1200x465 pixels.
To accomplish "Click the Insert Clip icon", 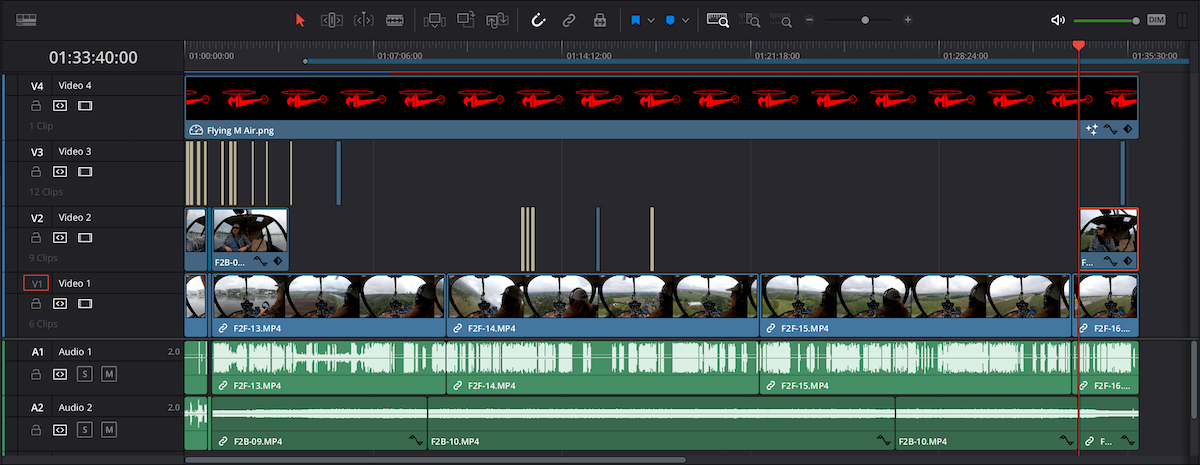I will coord(434,20).
